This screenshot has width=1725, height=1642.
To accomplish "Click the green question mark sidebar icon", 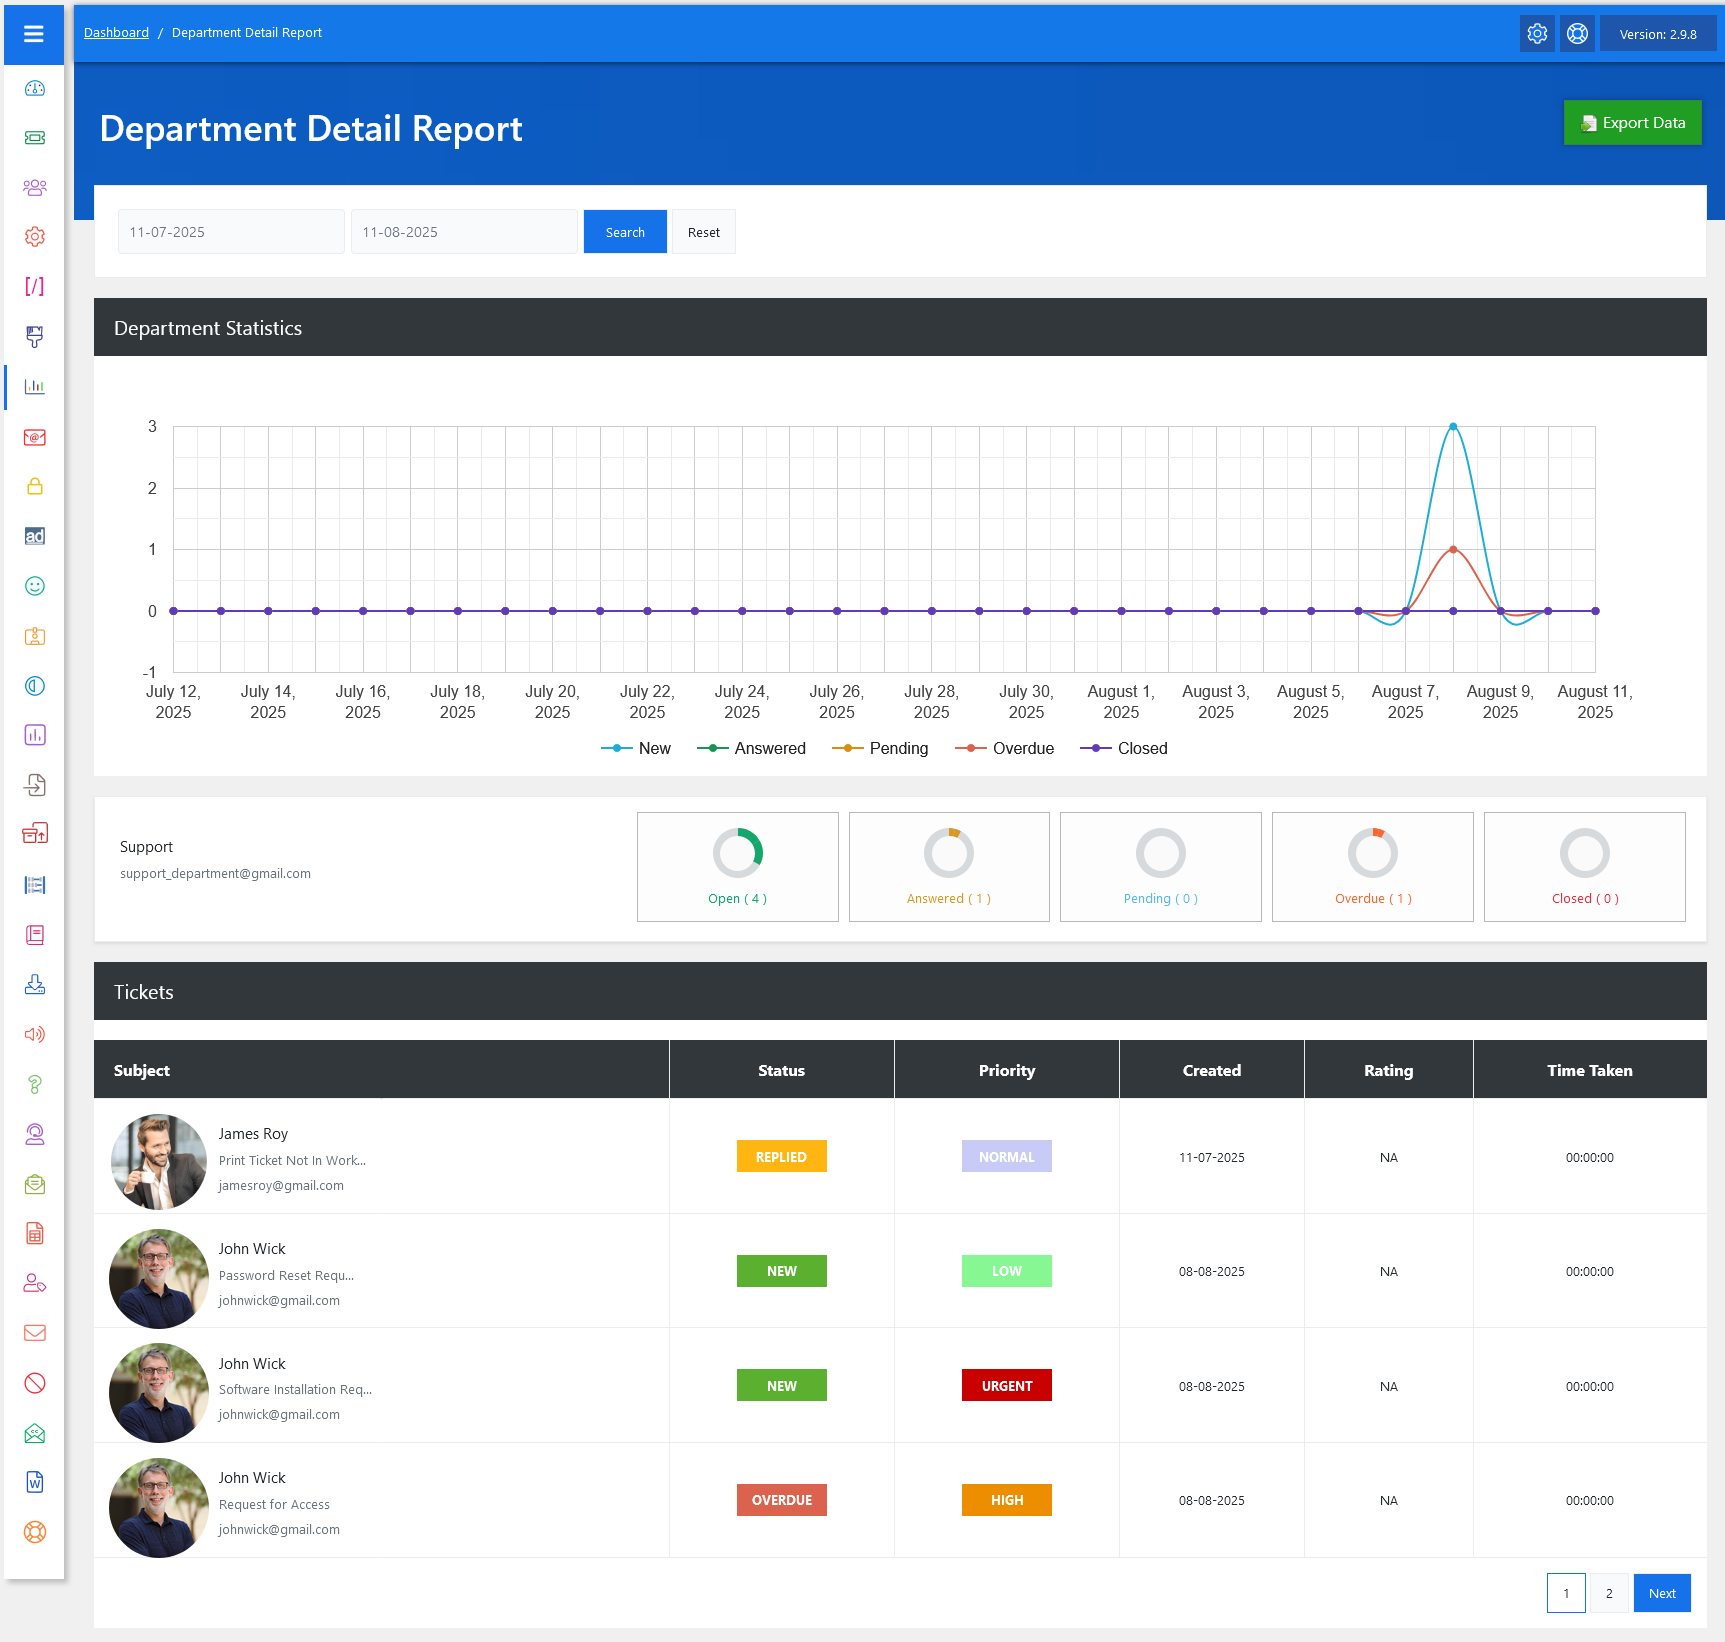I will (x=35, y=1084).
